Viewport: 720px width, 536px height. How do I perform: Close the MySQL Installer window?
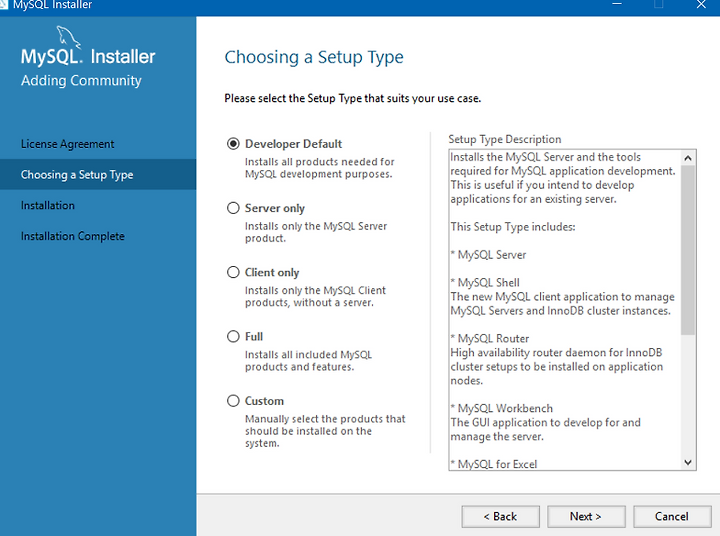click(x=701, y=5)
